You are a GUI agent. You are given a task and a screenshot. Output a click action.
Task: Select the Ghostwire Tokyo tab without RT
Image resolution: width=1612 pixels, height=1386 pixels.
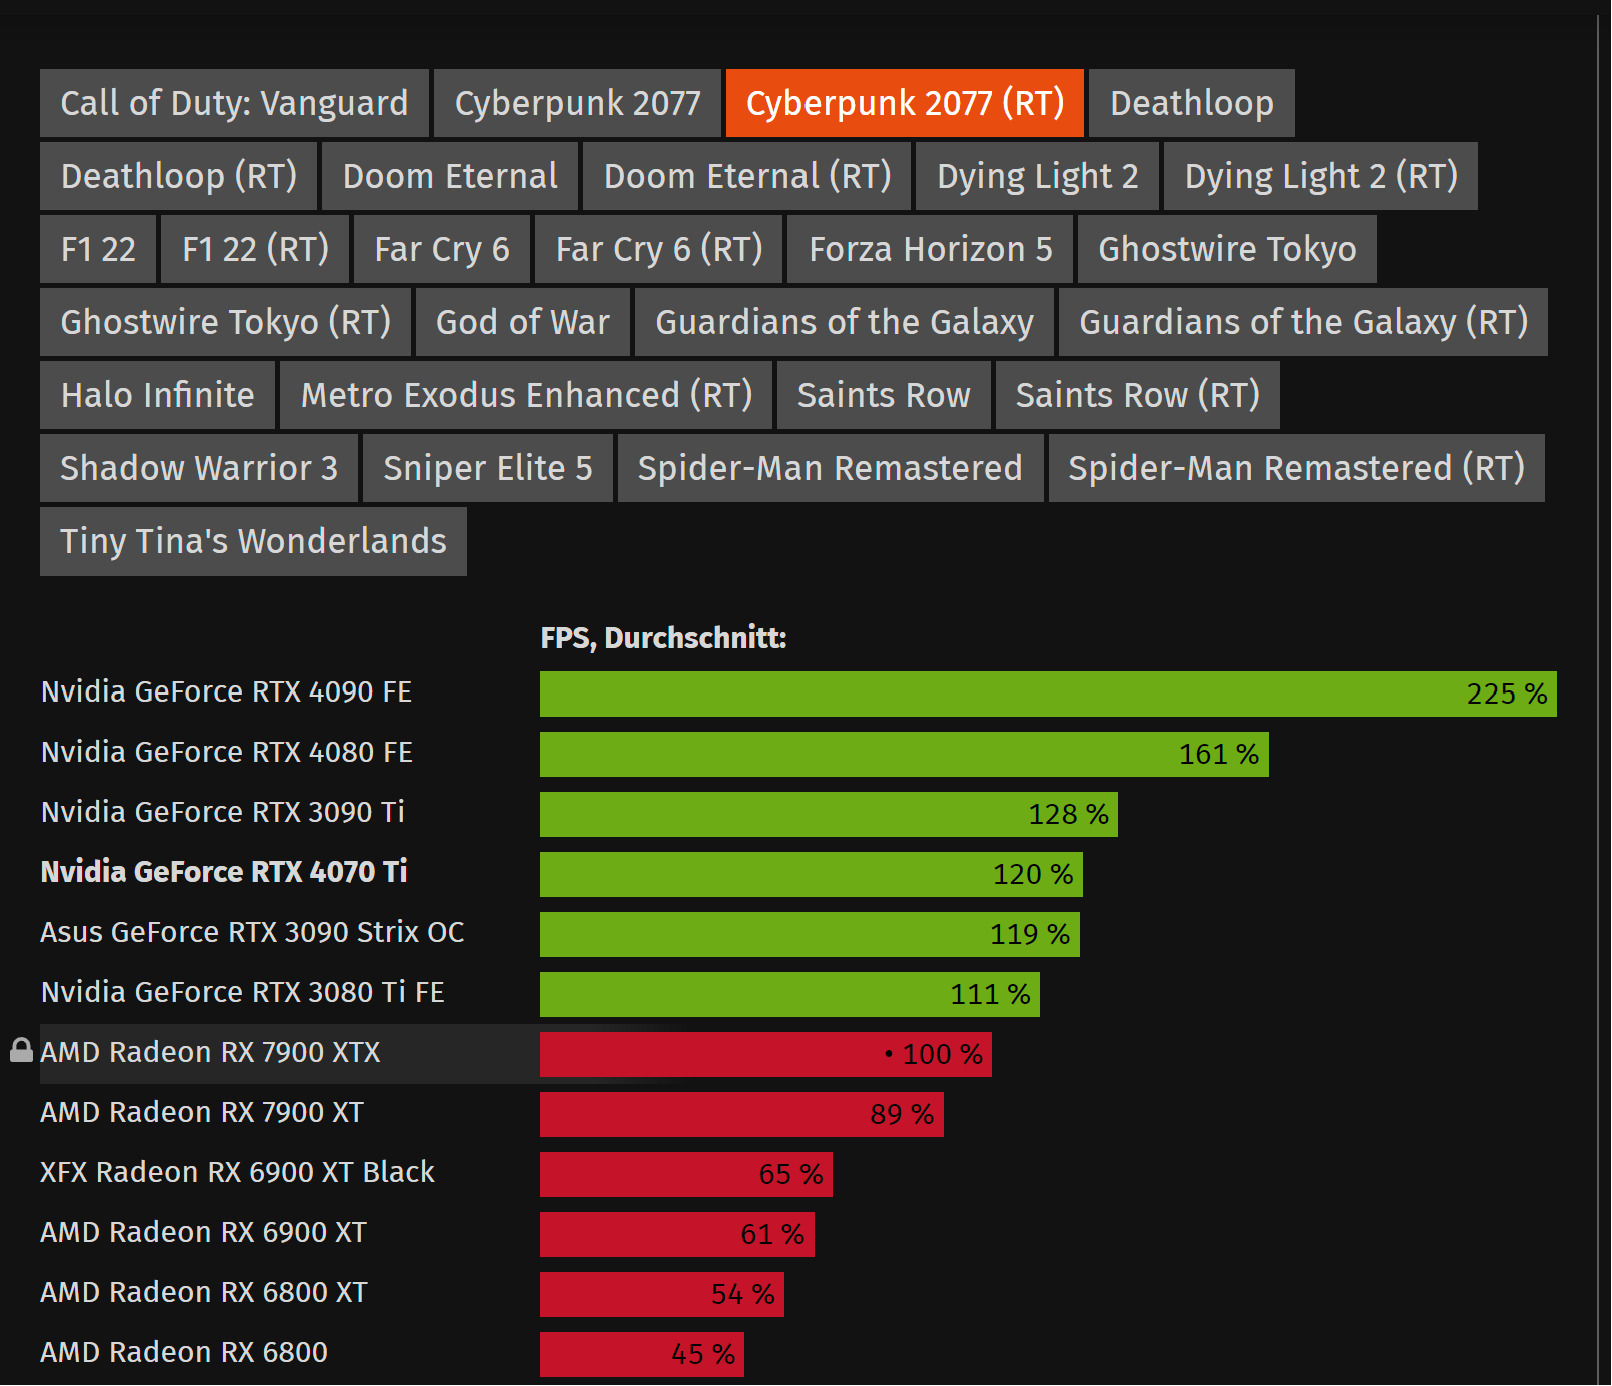pyautogui.click(x=1227, y=249)
